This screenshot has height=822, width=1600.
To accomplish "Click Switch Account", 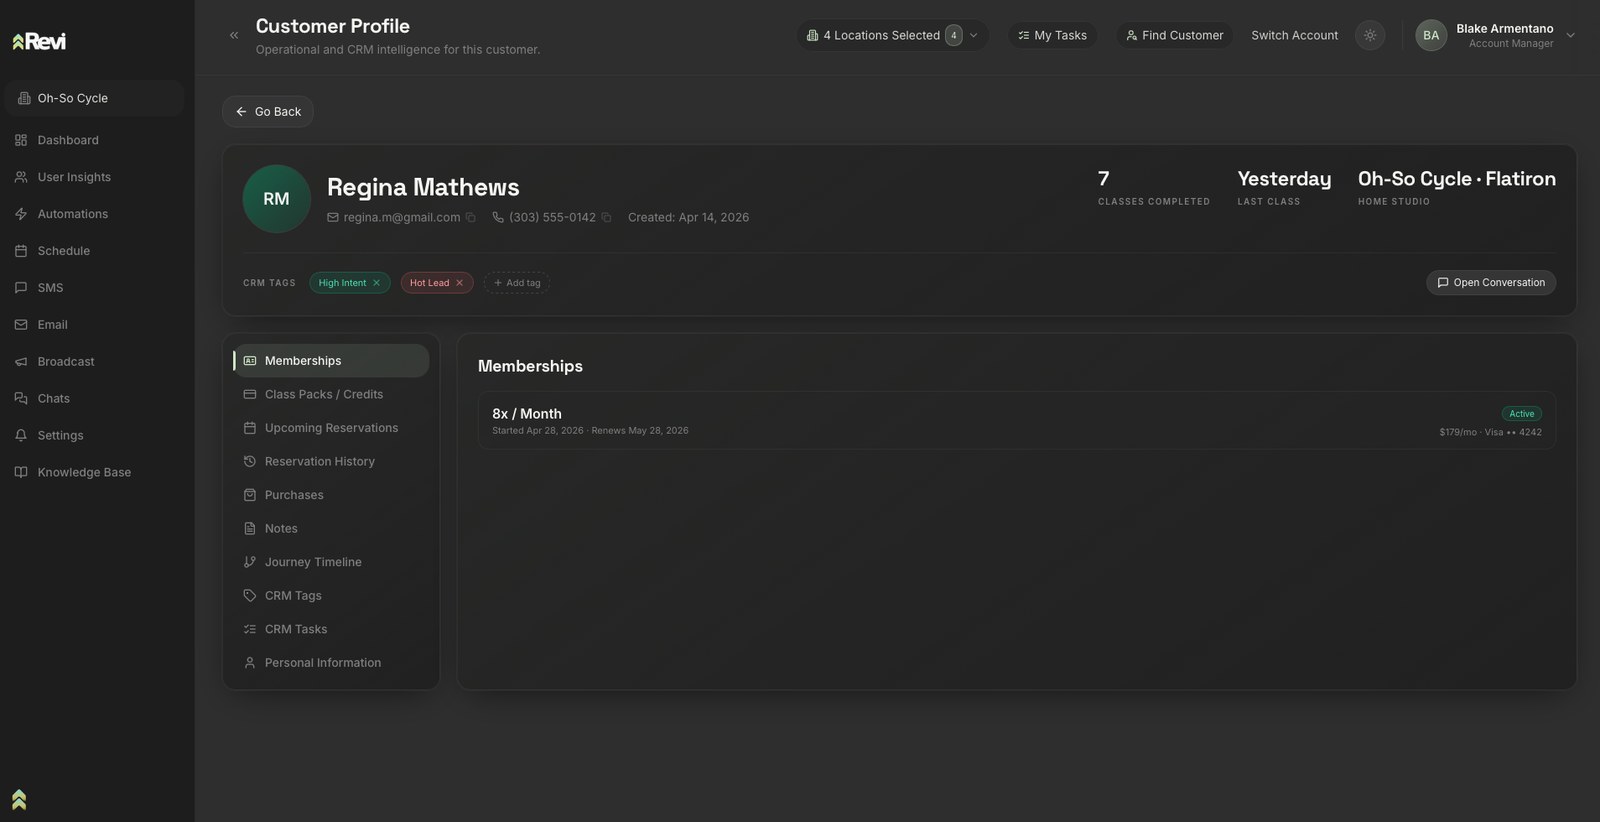I will pyautogui.click(x=1294, y=35).
